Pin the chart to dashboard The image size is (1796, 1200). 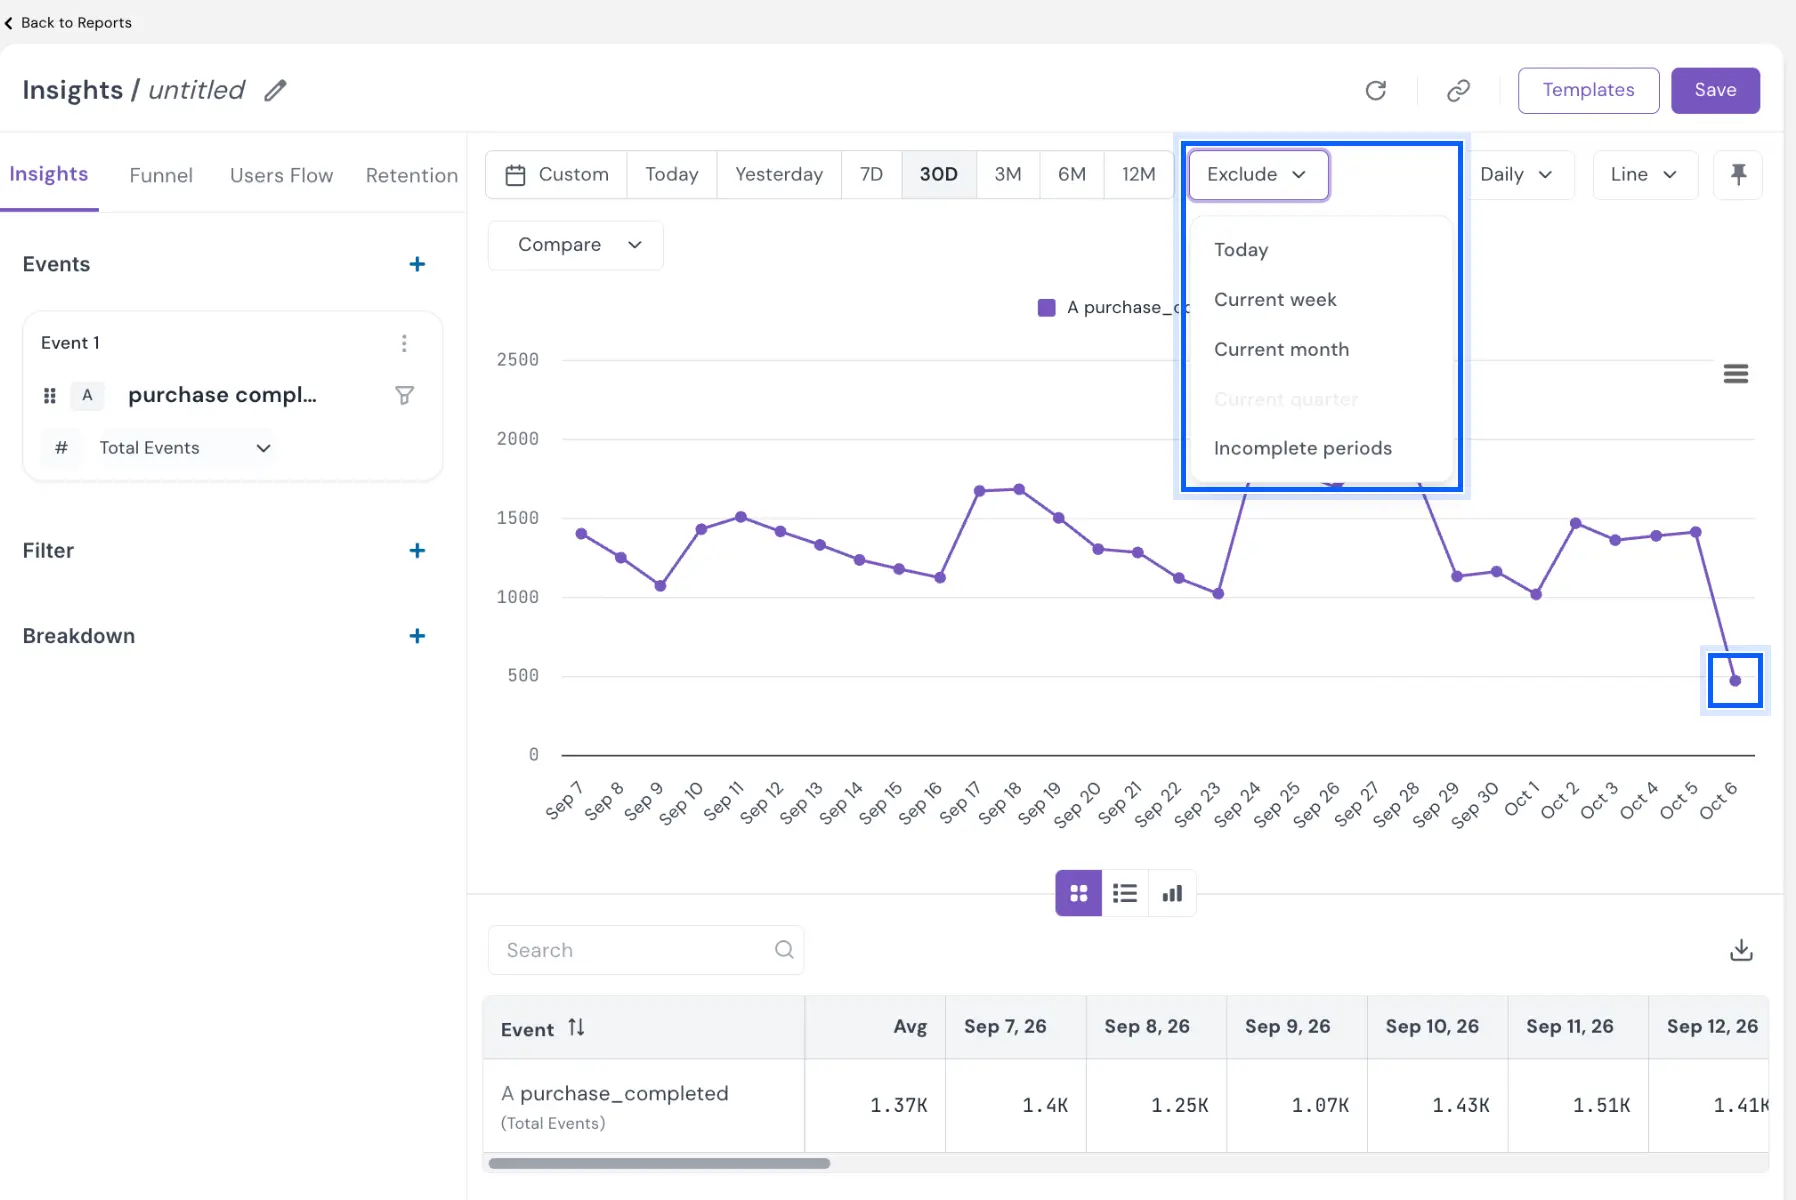point(1738,175)
